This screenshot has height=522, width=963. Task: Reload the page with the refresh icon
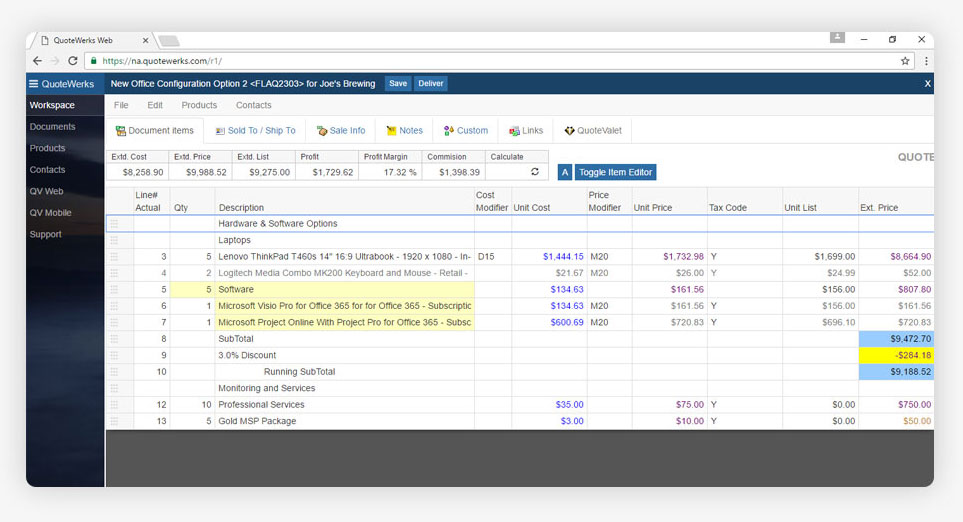tap(72, 61)
